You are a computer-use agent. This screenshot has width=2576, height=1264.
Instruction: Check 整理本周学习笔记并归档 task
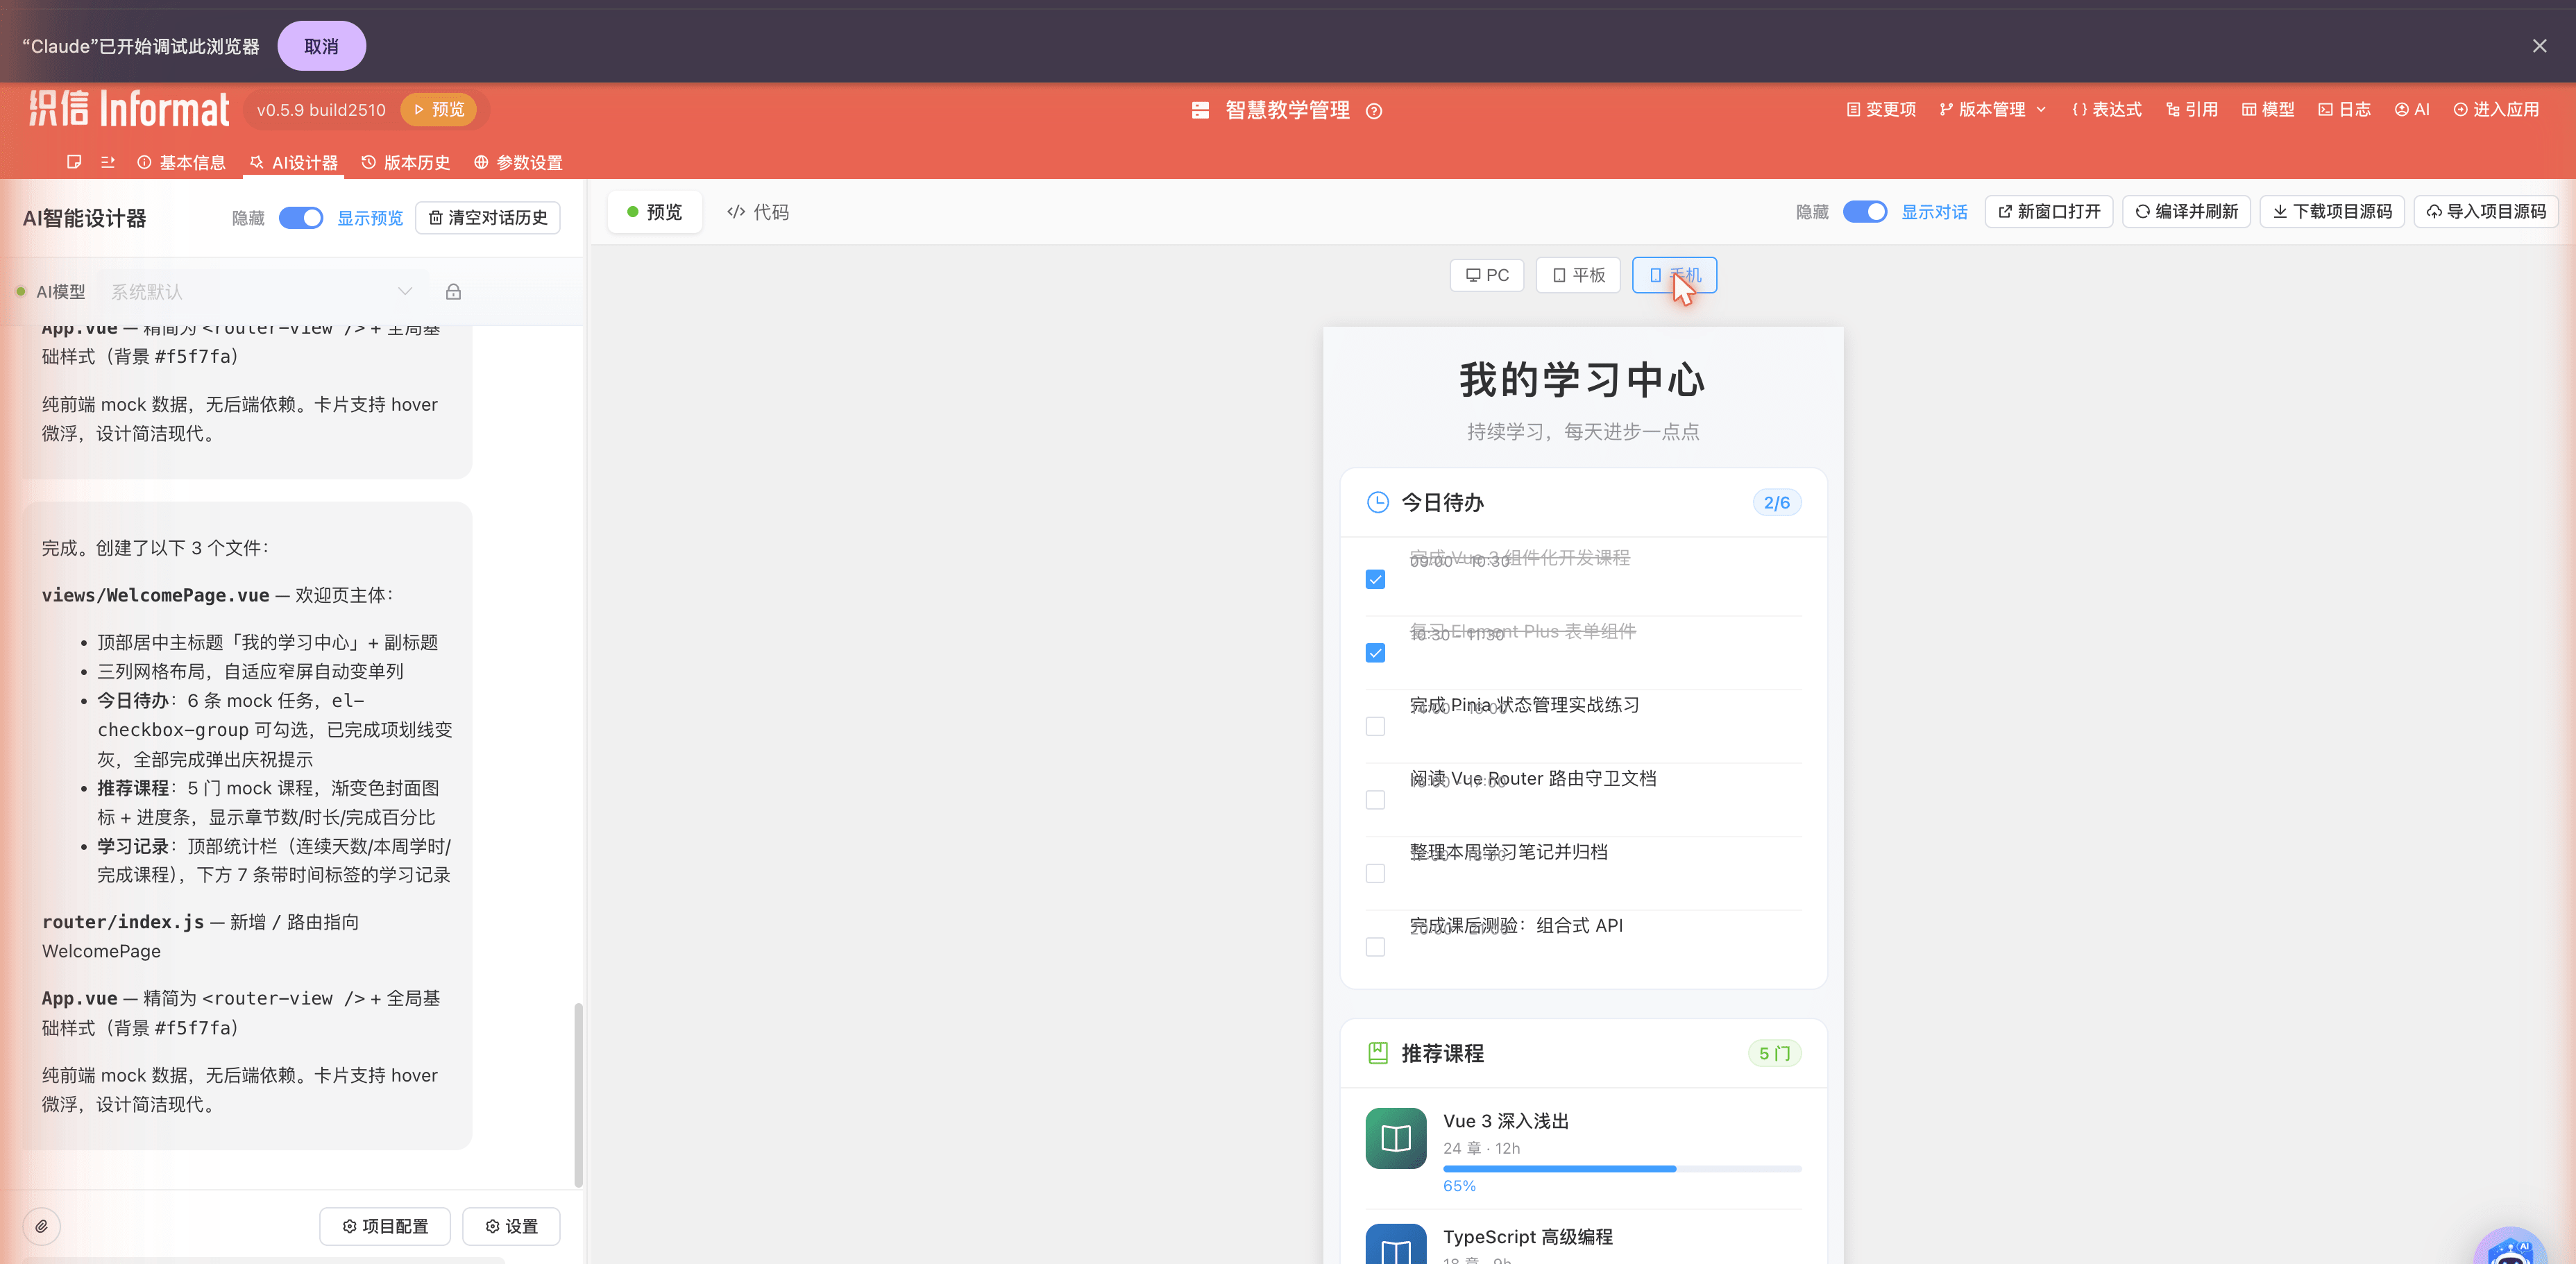click(1375, 873)
